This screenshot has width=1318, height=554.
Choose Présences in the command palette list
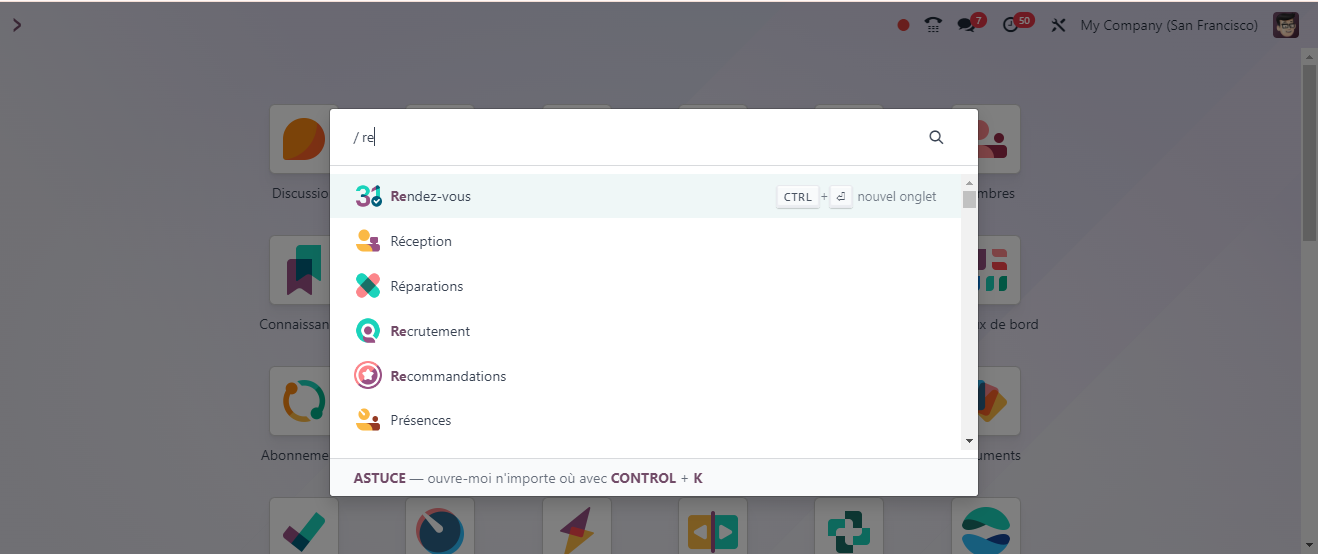click(421, 420)
